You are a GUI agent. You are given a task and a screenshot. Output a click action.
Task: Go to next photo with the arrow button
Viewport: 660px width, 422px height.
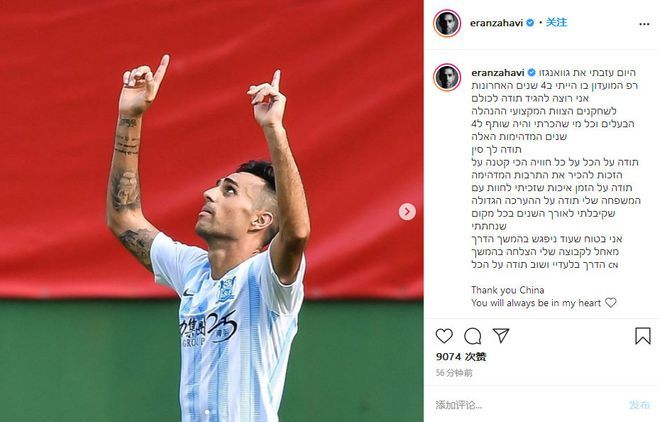tap(407, 211)
